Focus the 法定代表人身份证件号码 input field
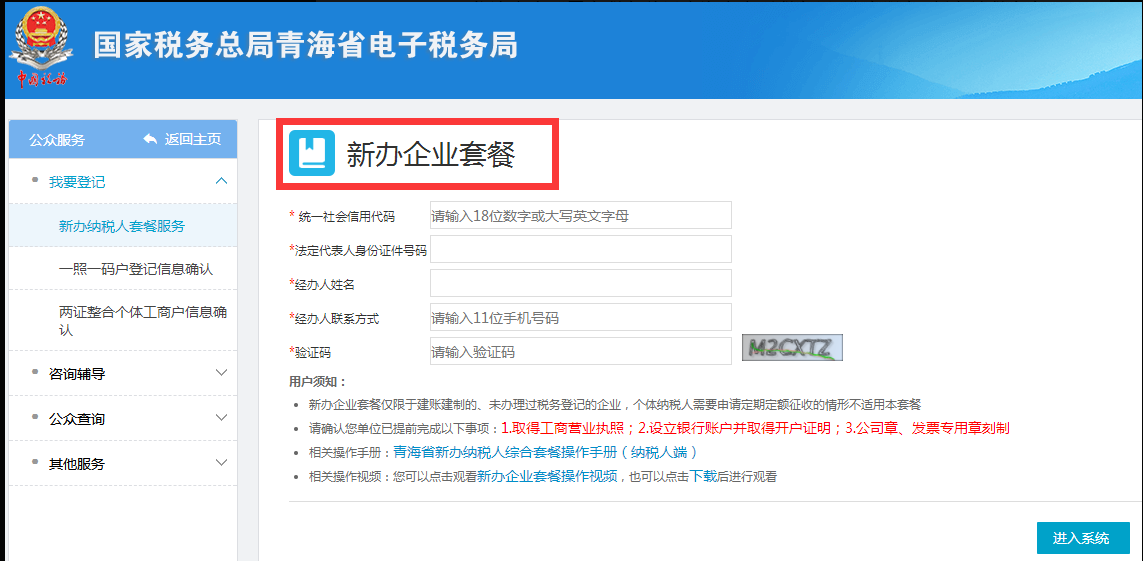The image size is (1143, 561). coord(580,249)
